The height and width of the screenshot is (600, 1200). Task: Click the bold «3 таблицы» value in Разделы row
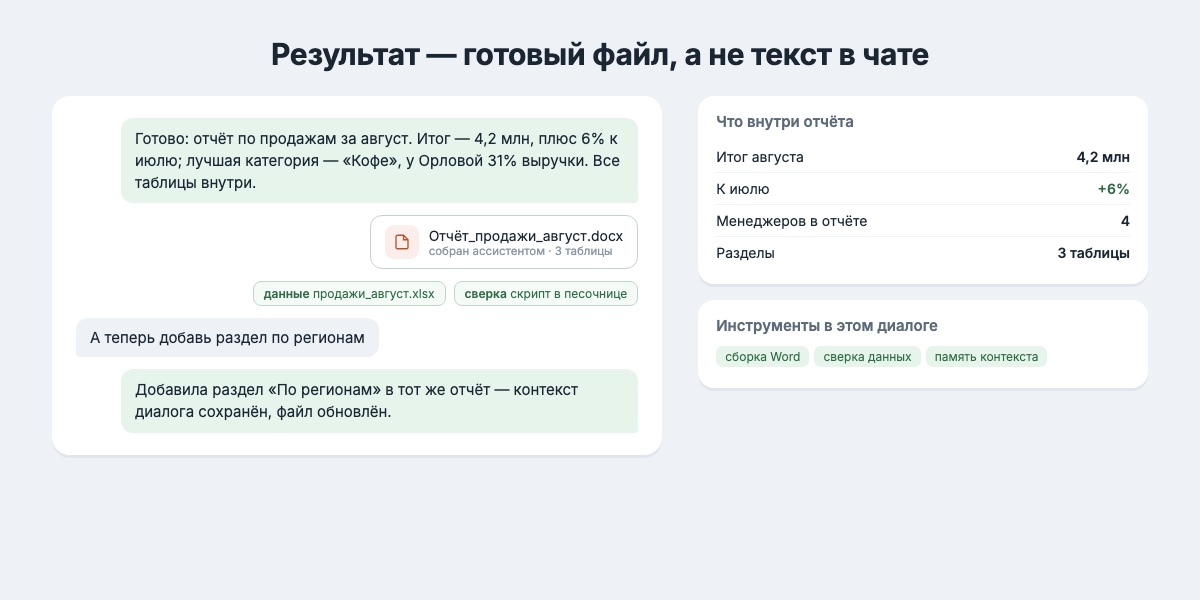(1093, 253)
